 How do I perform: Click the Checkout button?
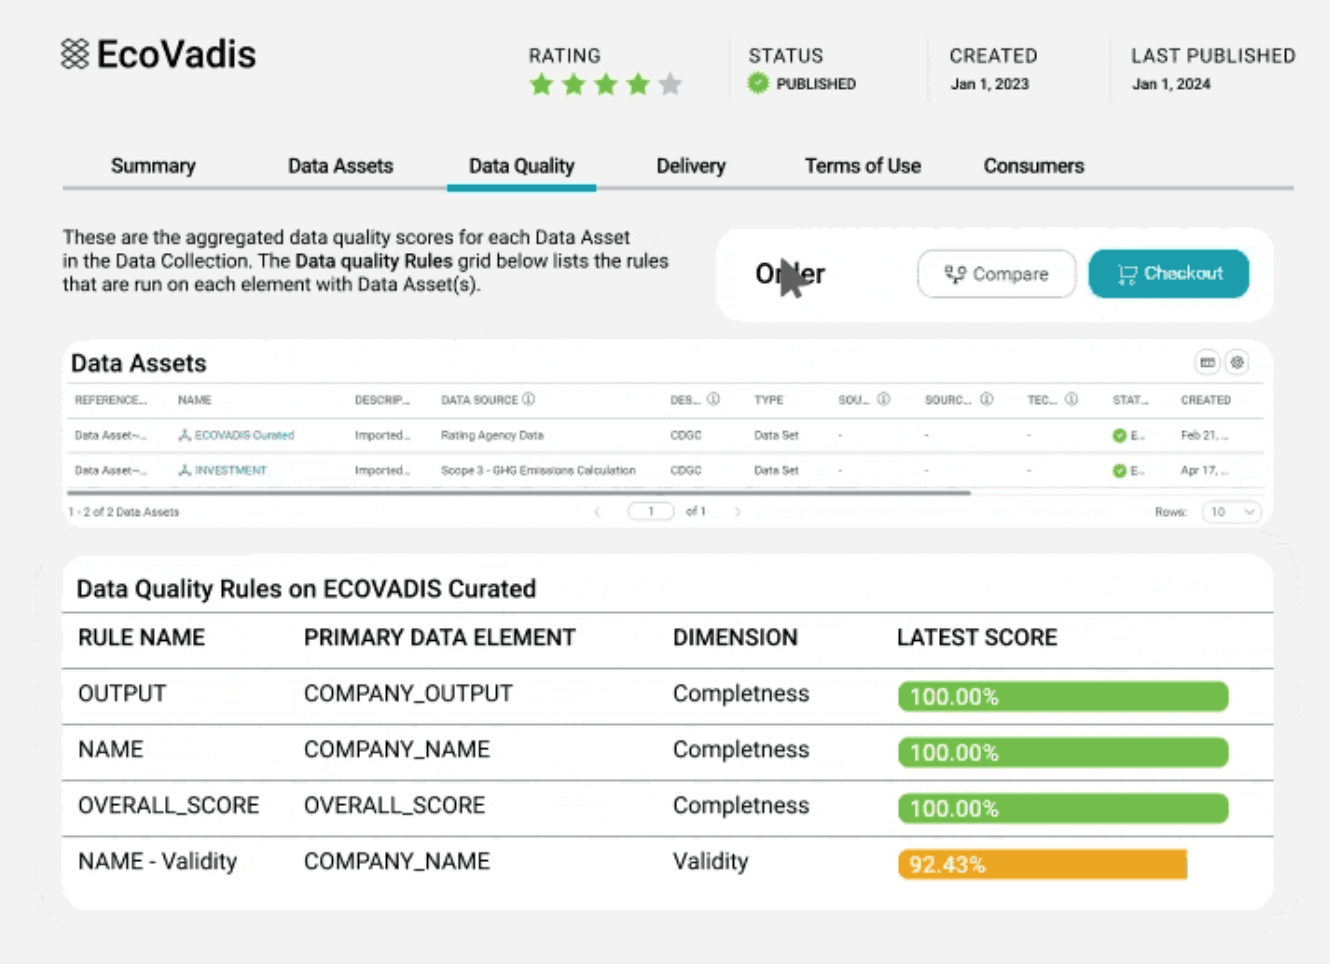[1168, 273]
